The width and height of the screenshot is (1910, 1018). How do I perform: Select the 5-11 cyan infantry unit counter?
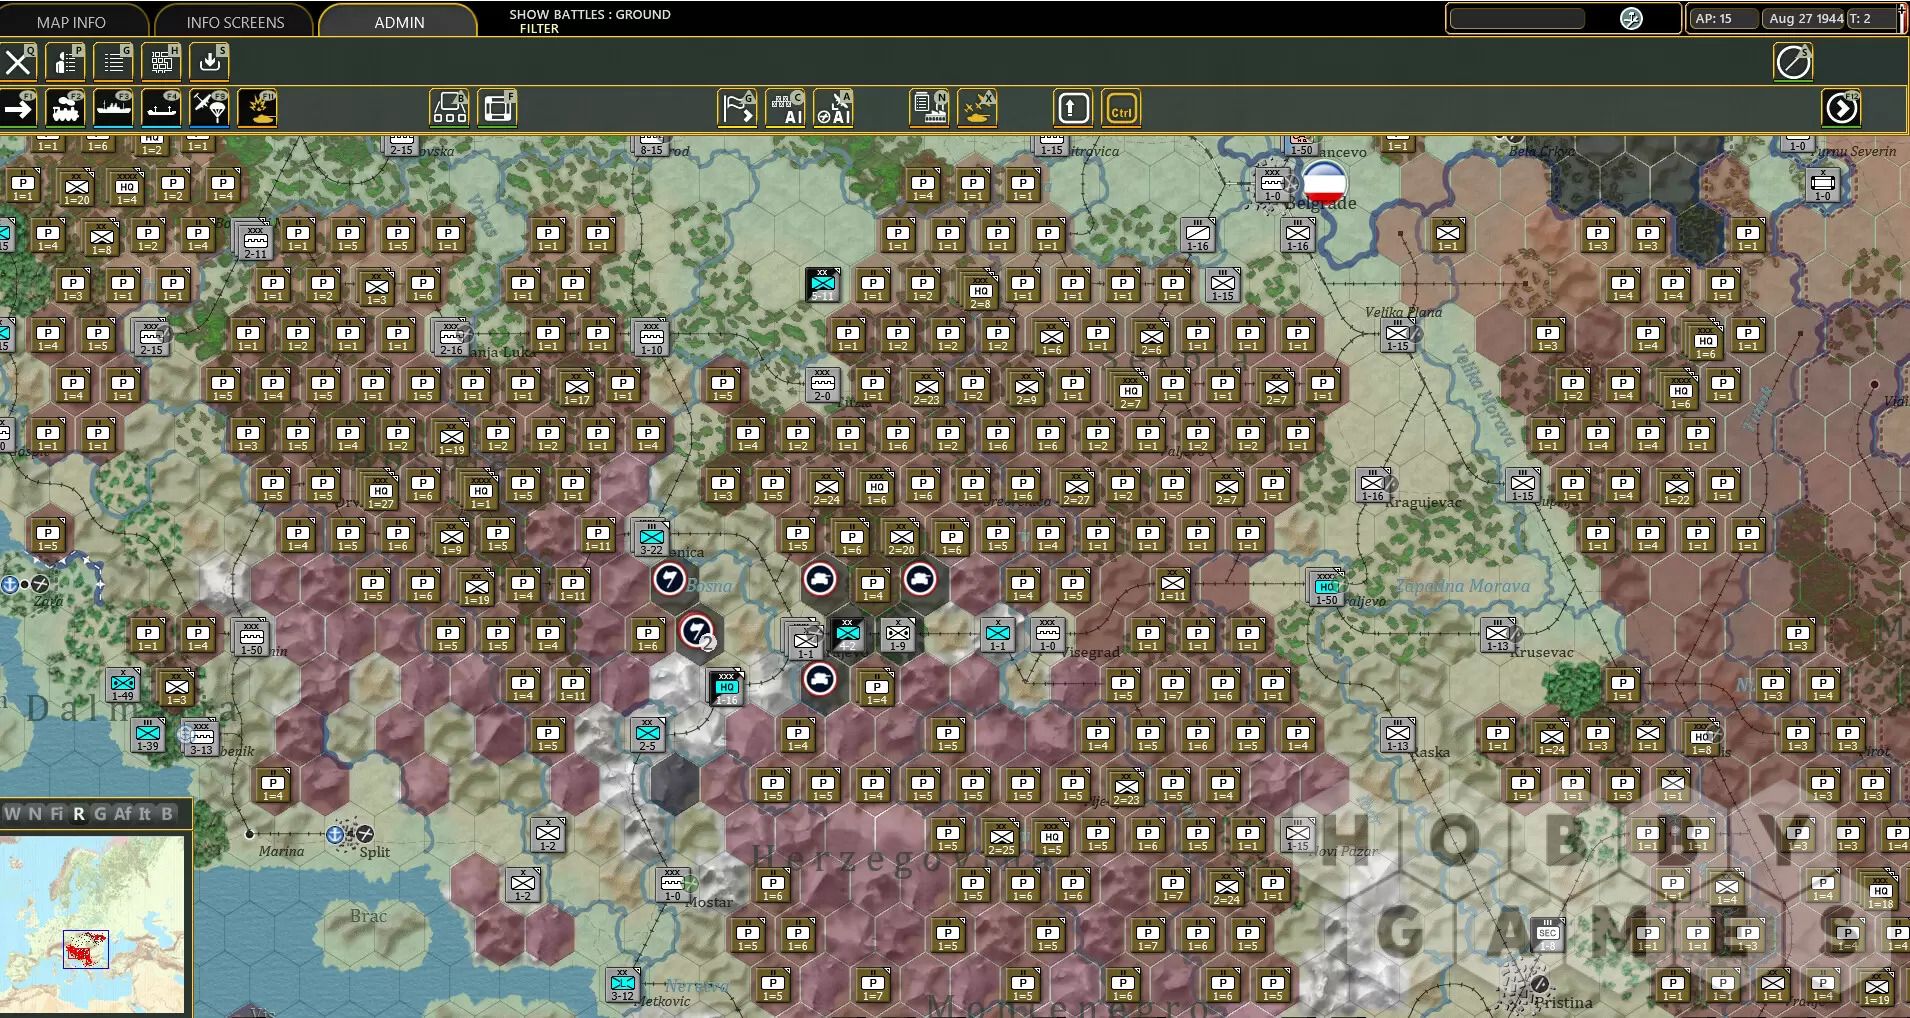pos(823,285)
